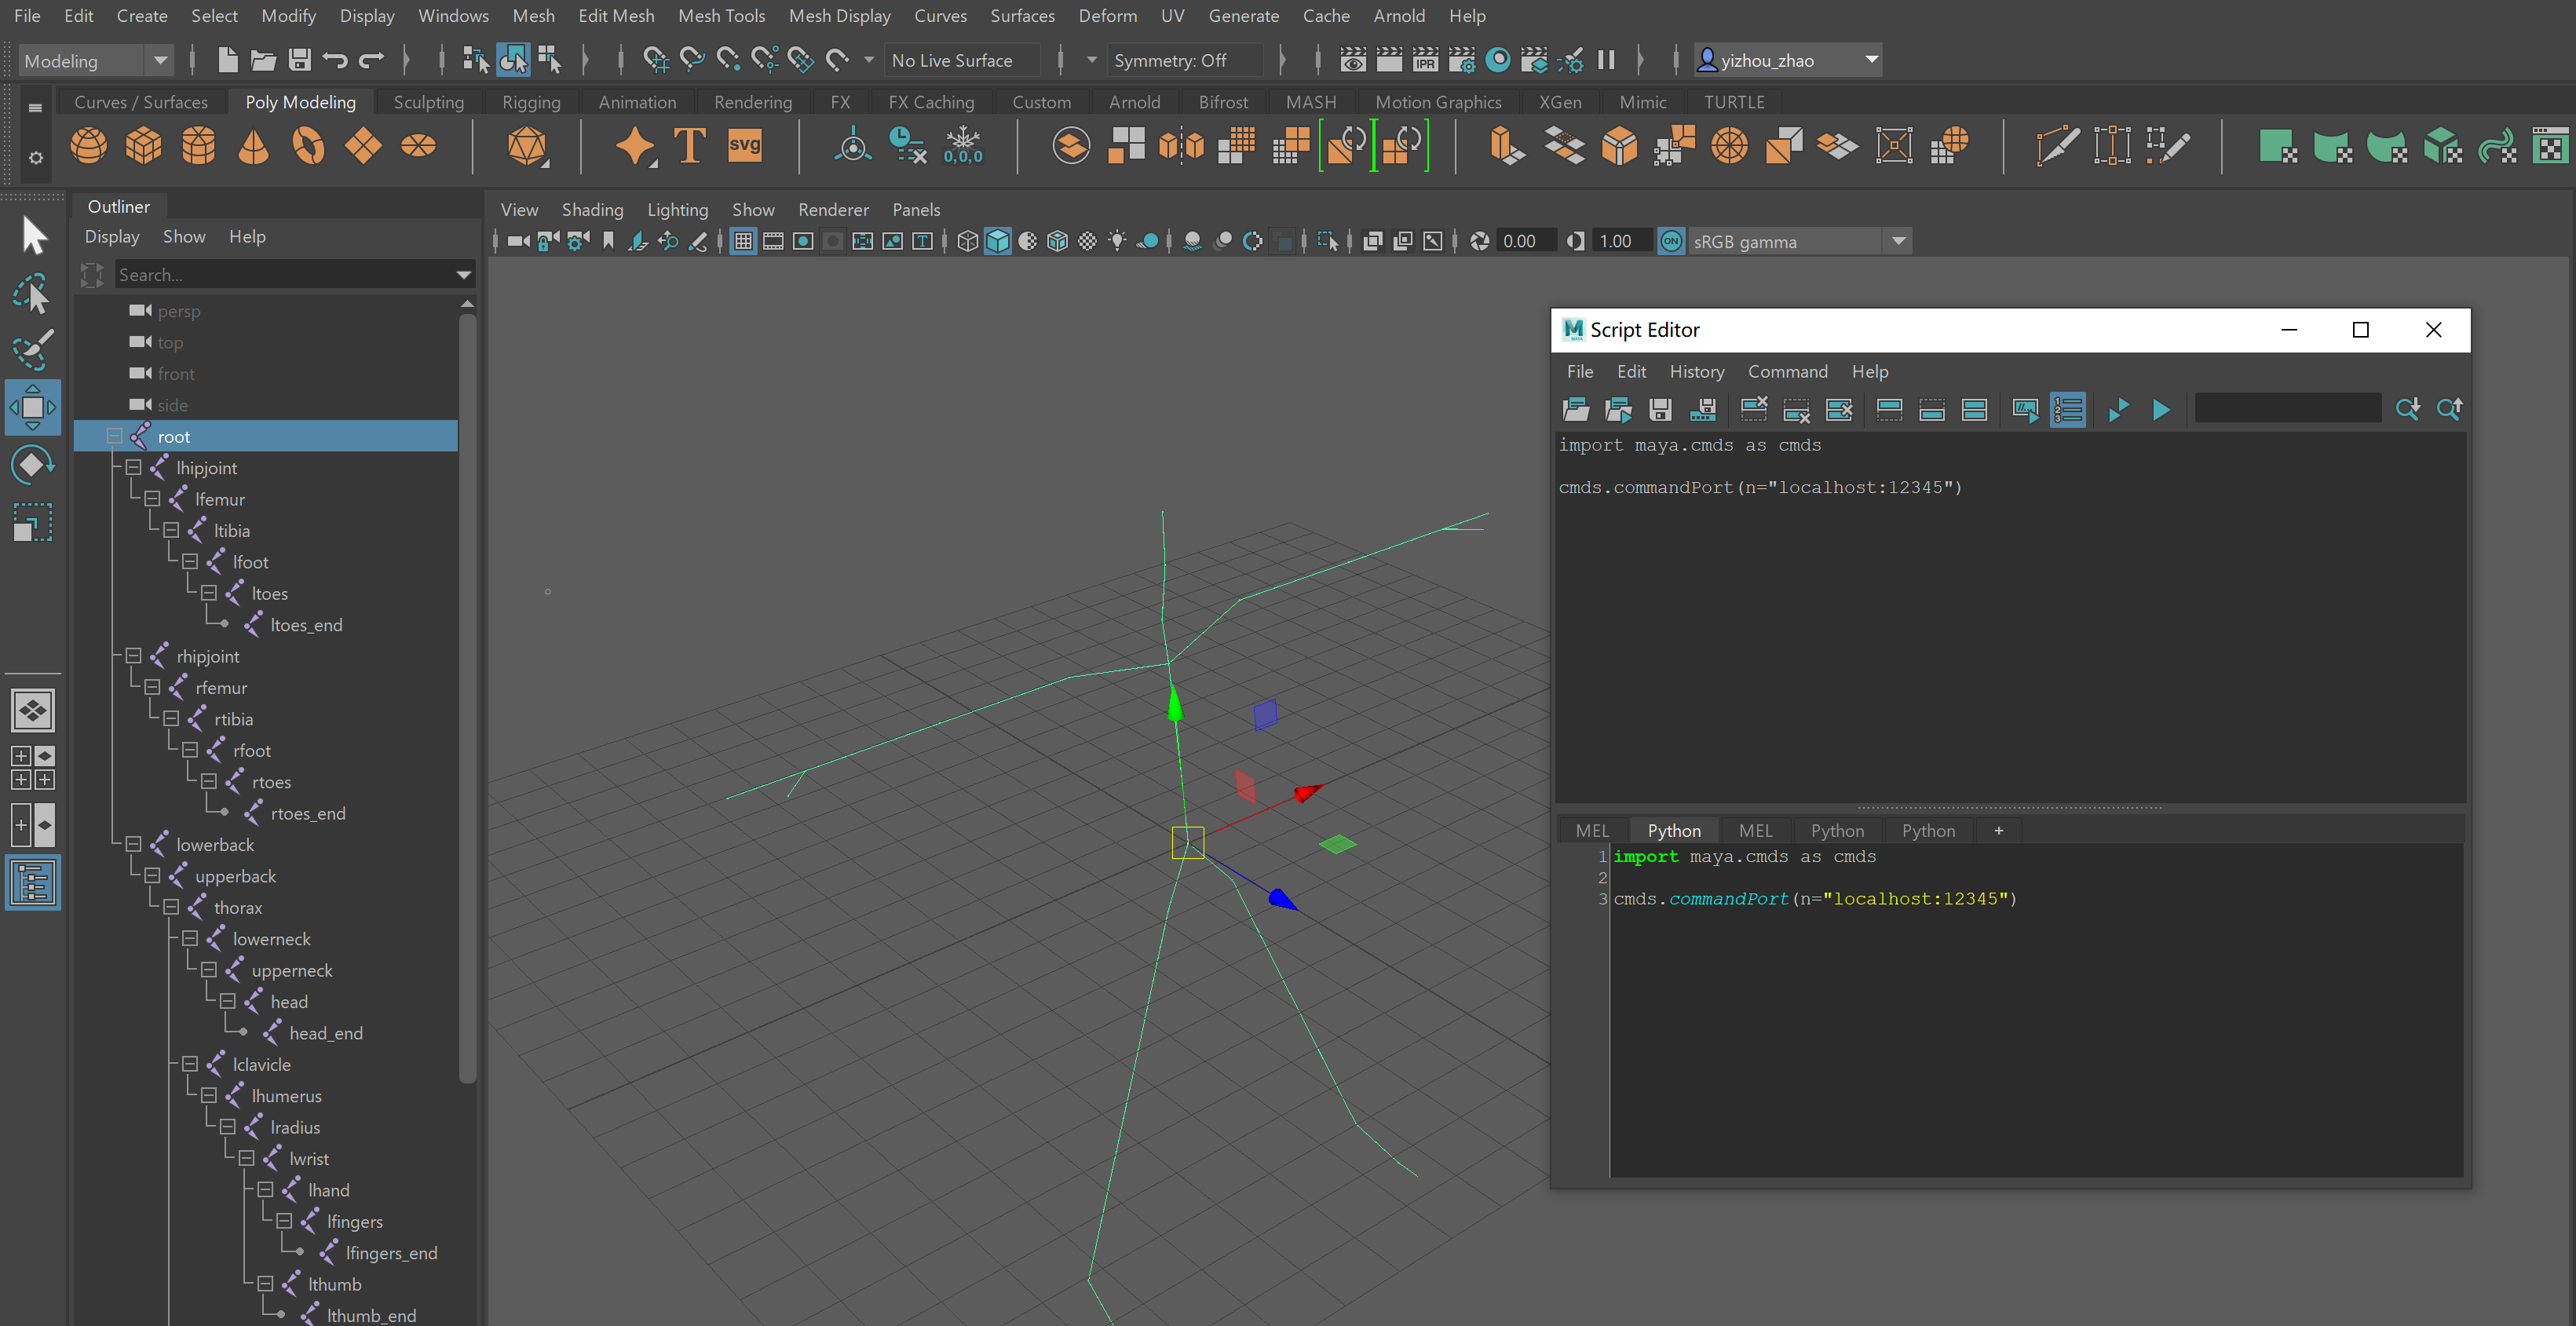The height and width of the screenshot is (1326, 2576).
Task: Toggle wireframe display in viewport
Action: [x=967, y=241]
